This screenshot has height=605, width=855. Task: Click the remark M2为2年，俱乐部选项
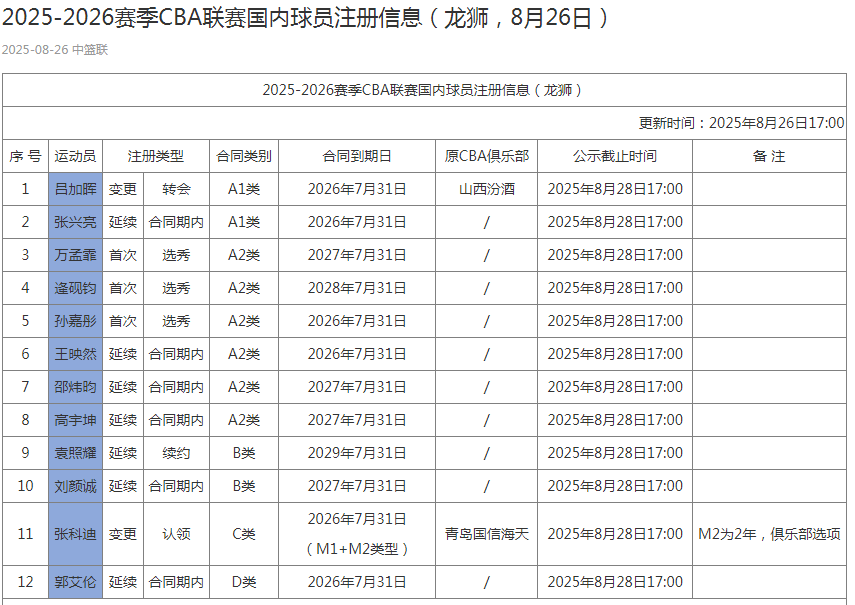(768, 532)
